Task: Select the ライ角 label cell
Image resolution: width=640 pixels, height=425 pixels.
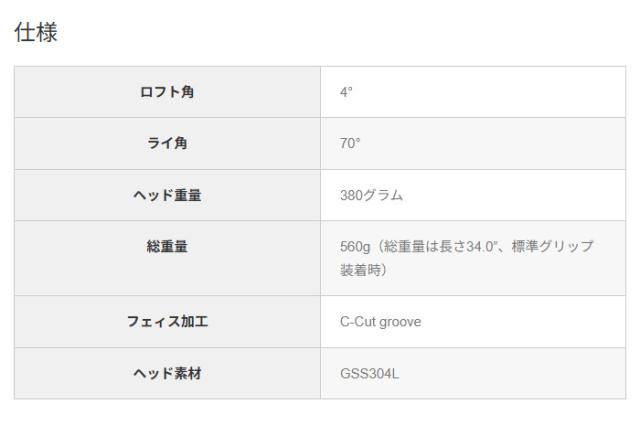Action: click(167, 143)
